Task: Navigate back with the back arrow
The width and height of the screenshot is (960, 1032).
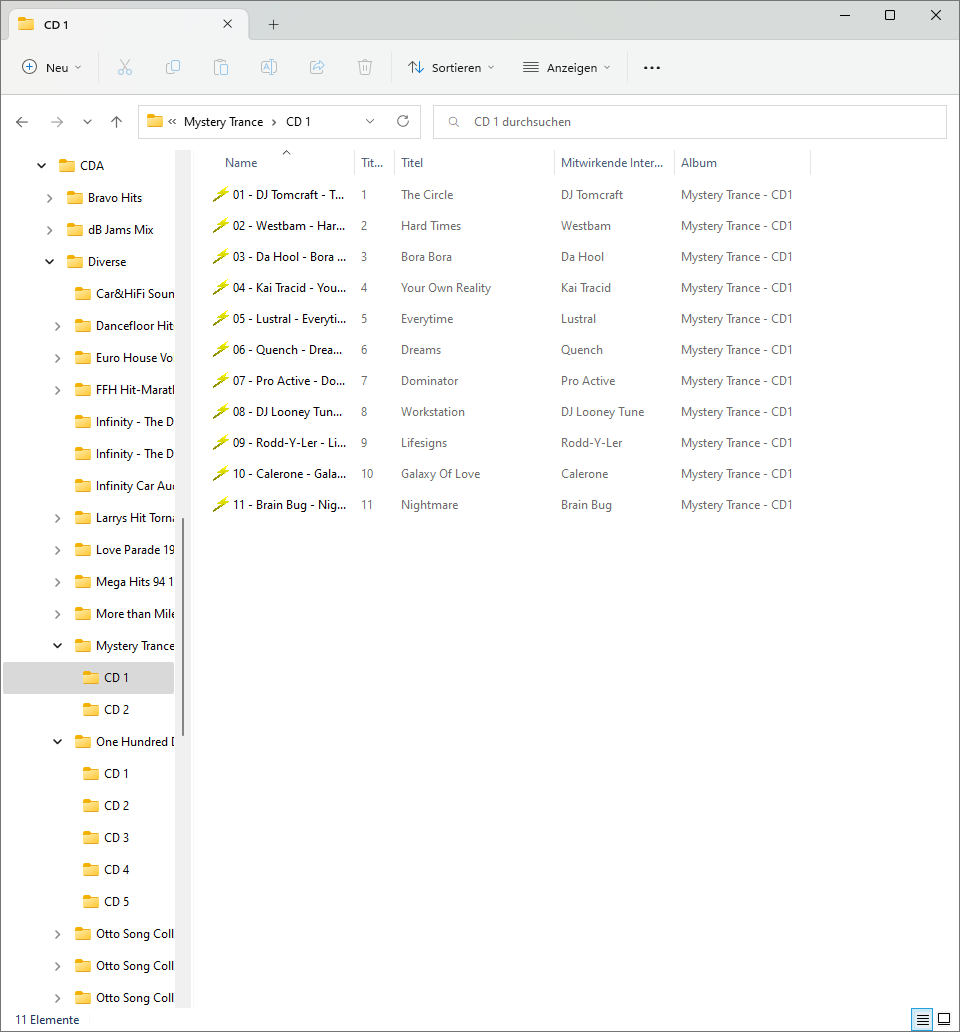Action: tap(22, 121)
